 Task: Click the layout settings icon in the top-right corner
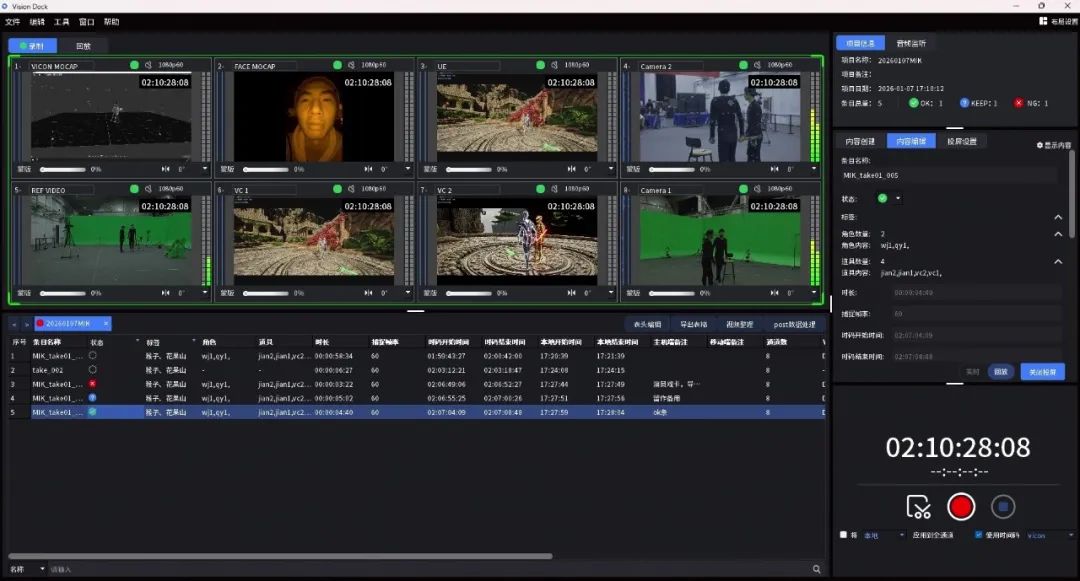(1043, 21)
